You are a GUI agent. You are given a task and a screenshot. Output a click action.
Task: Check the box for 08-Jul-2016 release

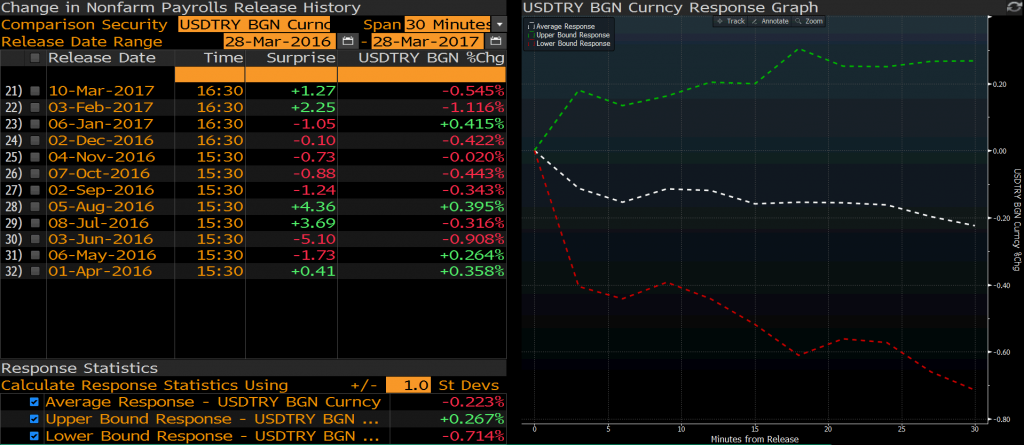click(35, 223)
